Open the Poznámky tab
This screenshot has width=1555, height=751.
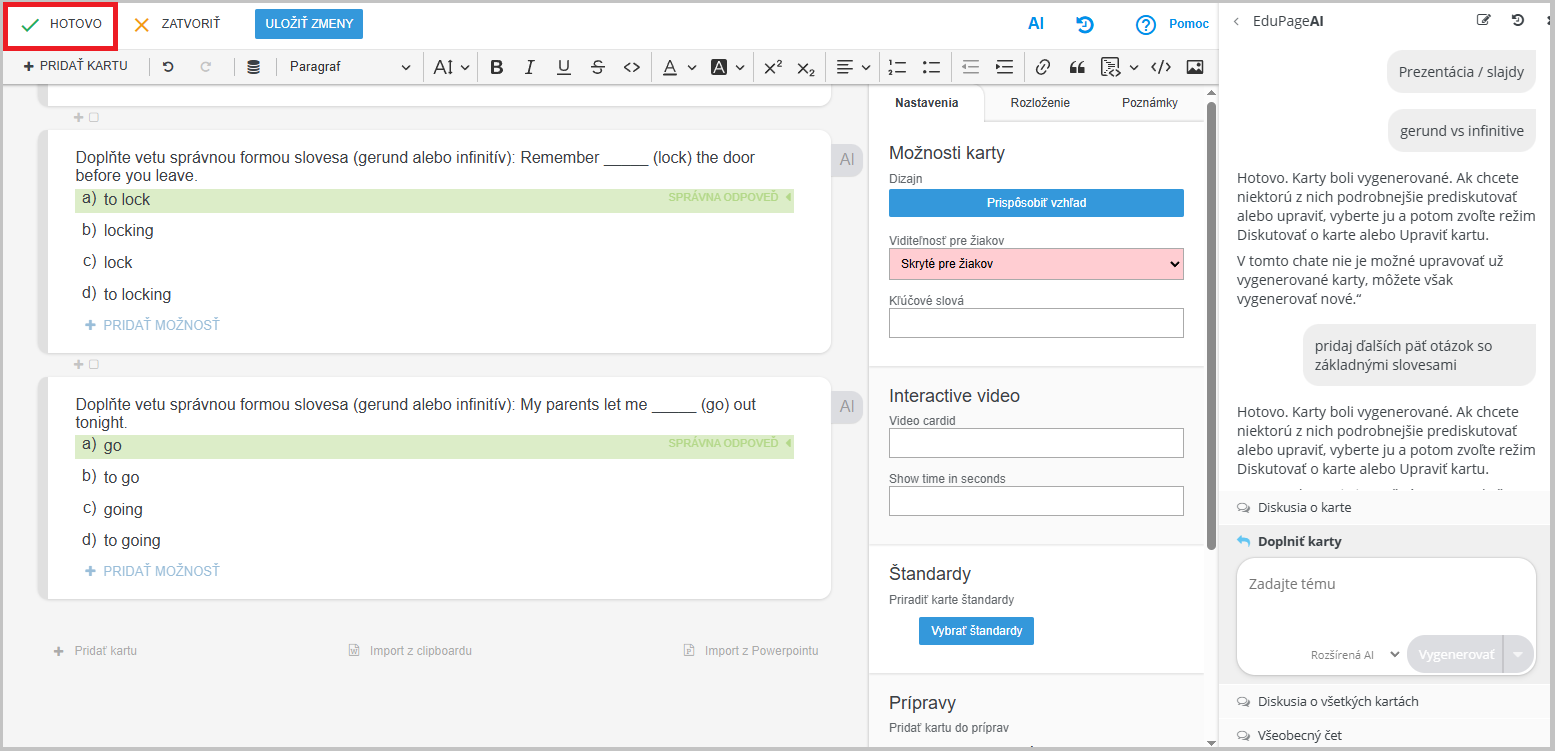(x=1149, y=103)
